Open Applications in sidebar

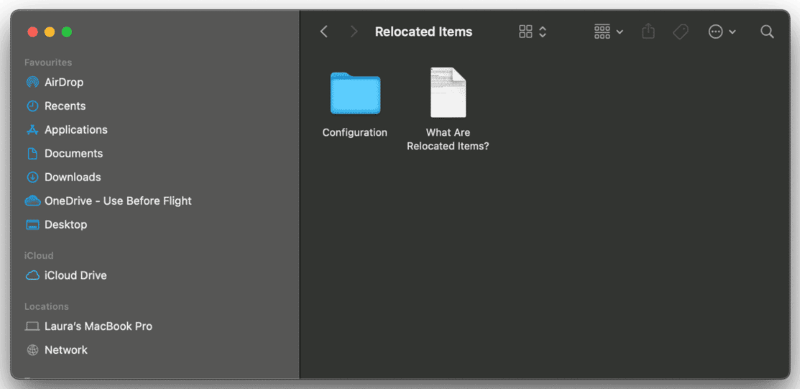[x=76, y=130]
